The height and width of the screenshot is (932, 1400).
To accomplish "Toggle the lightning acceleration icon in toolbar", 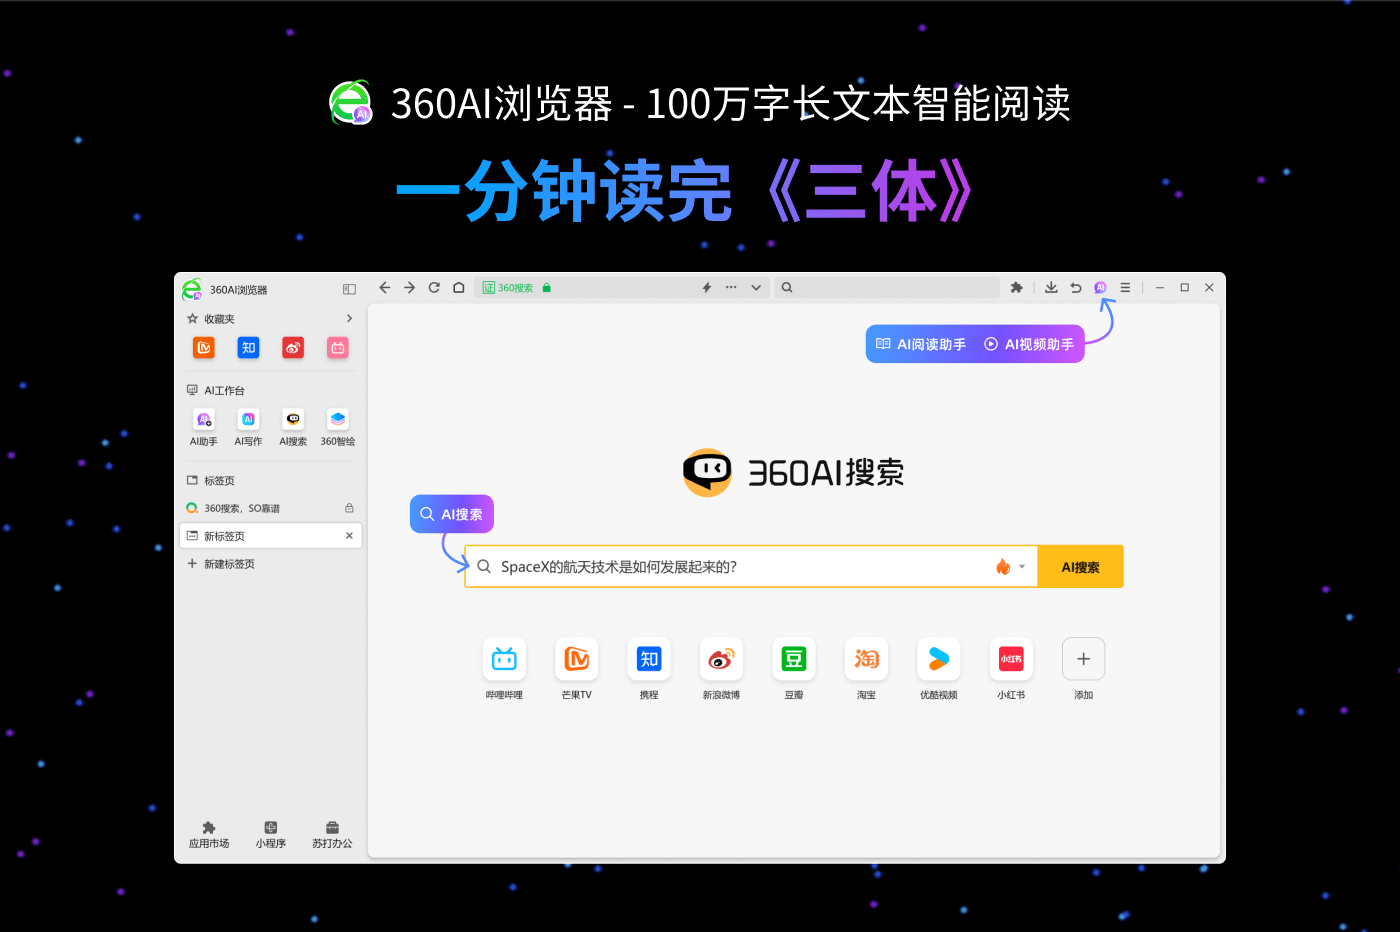I will pyautogui.click(x=707, y=287).
